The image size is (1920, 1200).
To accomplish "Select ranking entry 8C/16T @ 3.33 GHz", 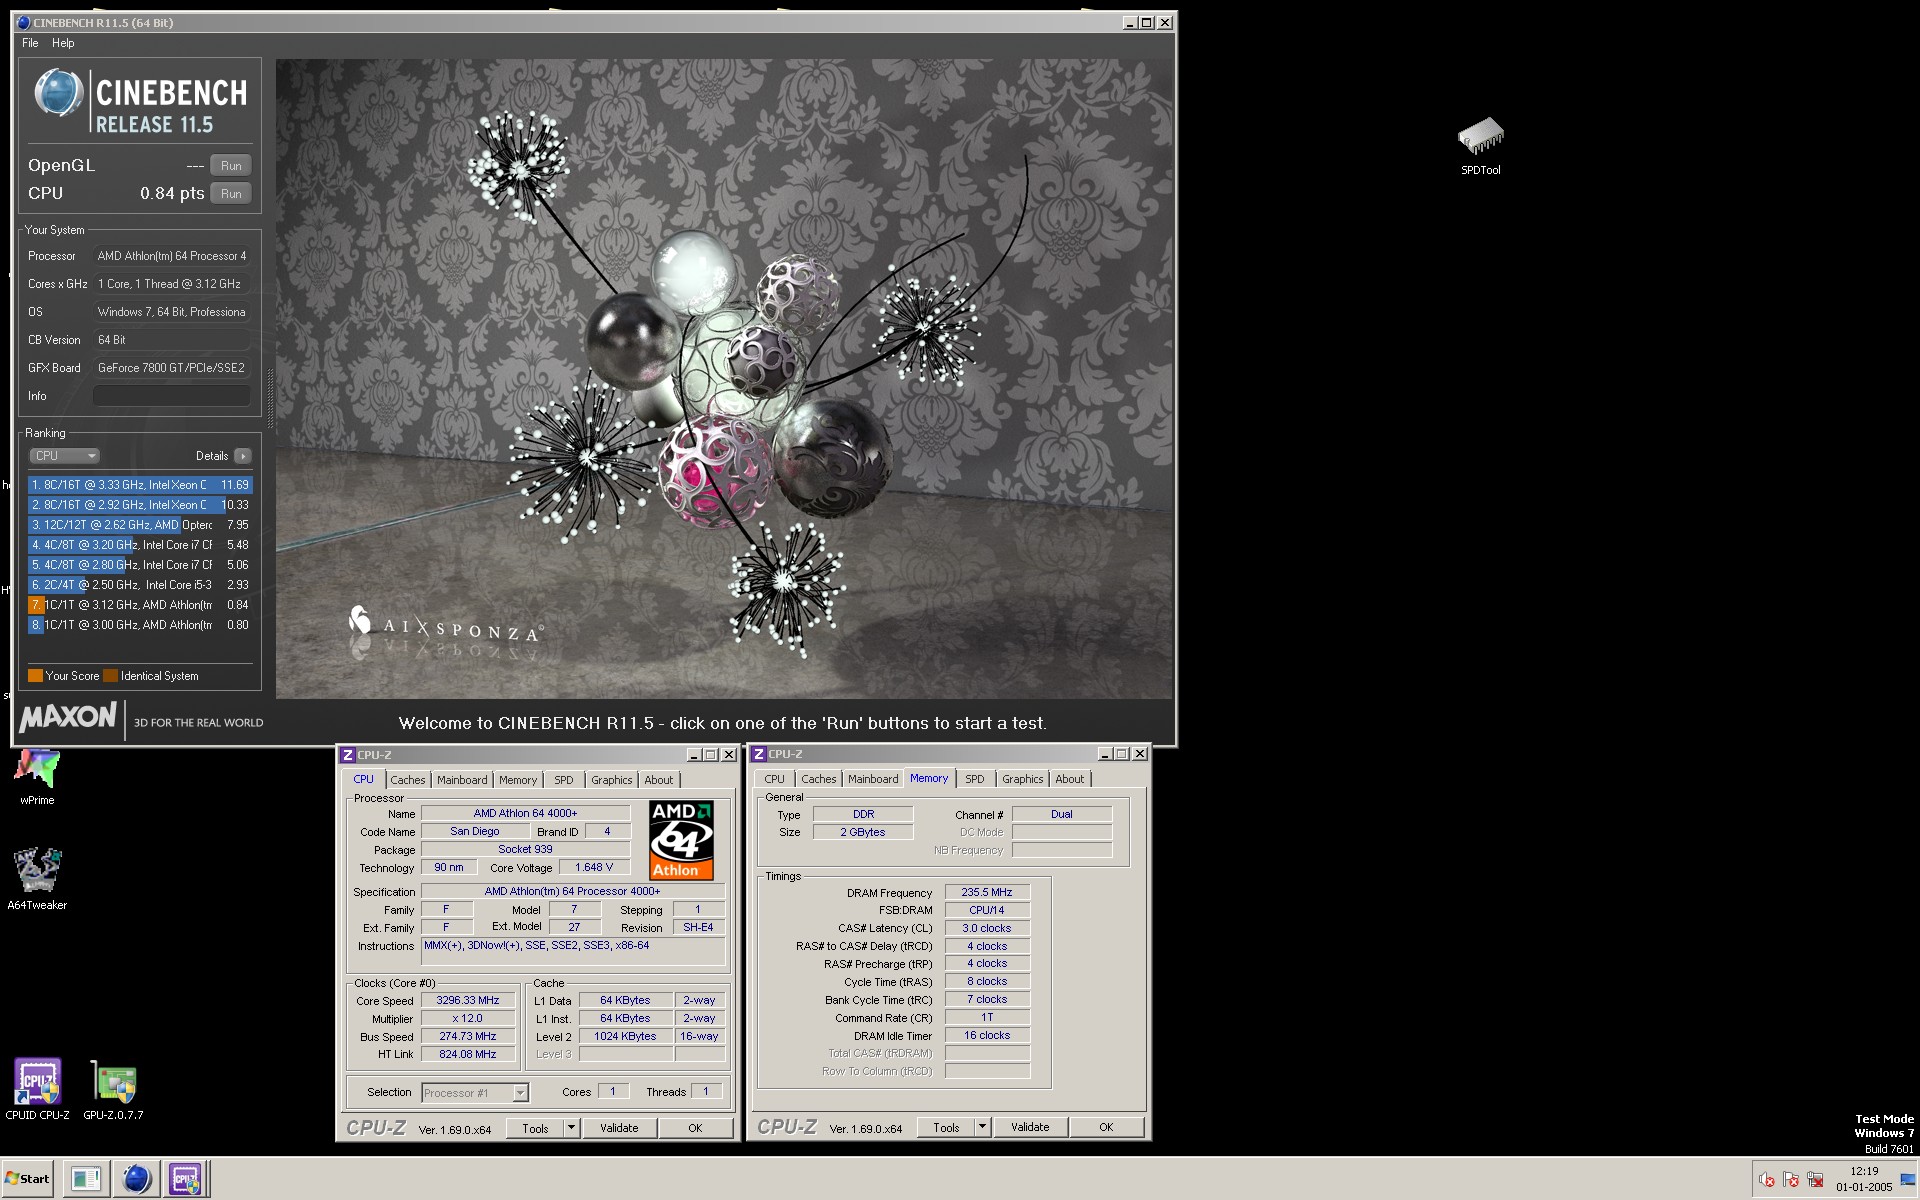I will 140,485.
